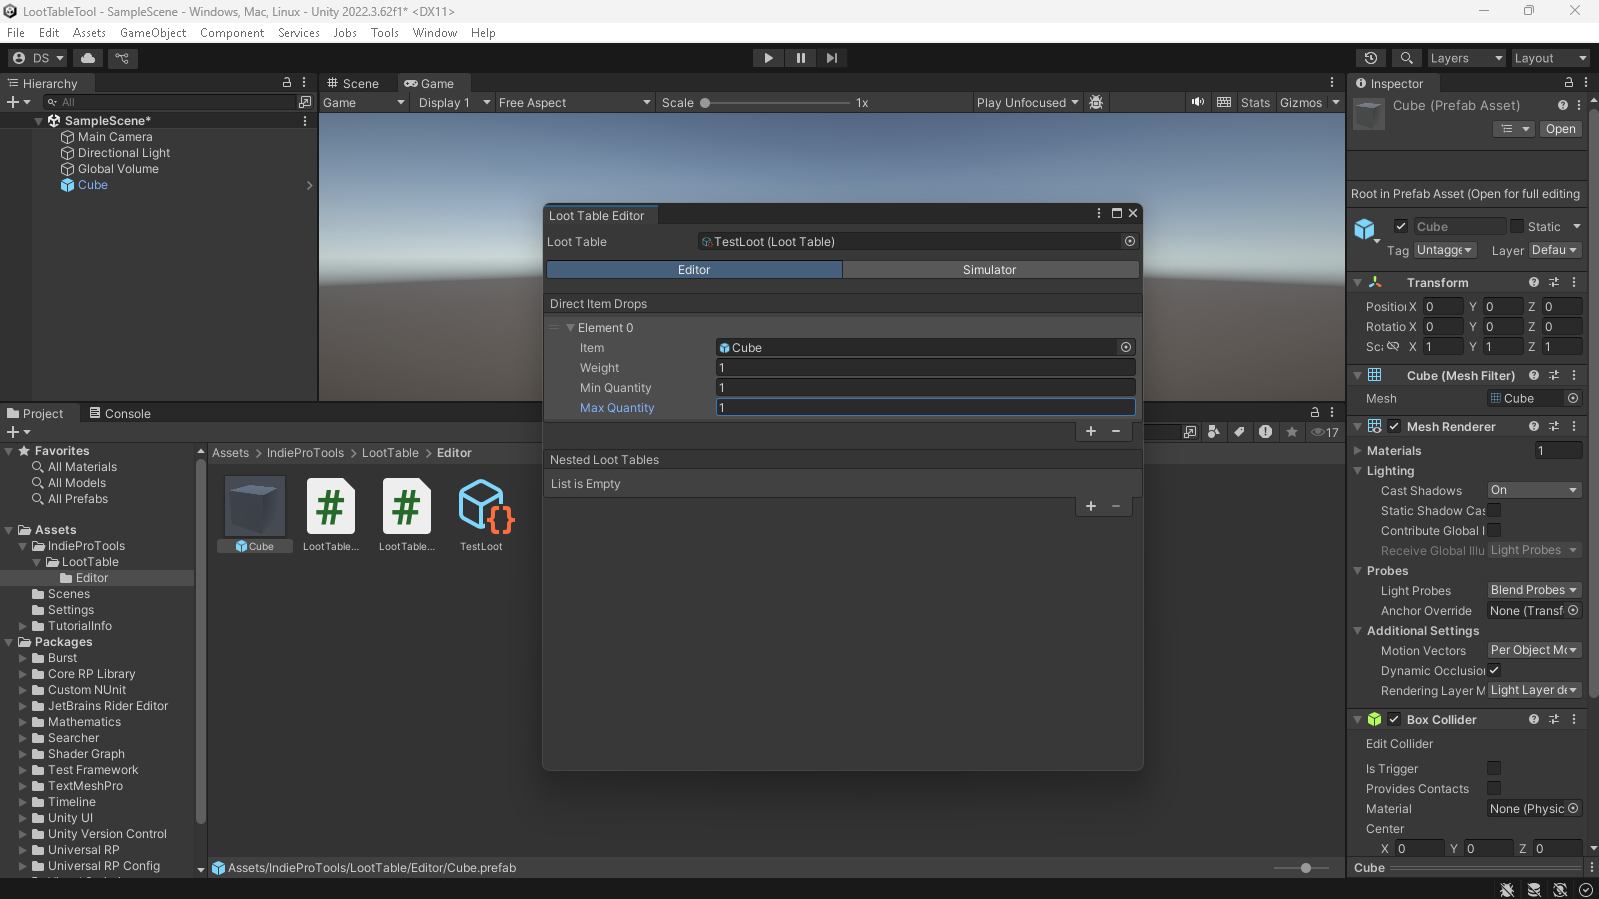Lock the Inspector panel
The image size is (1599, 899).
click(1569, 83)
